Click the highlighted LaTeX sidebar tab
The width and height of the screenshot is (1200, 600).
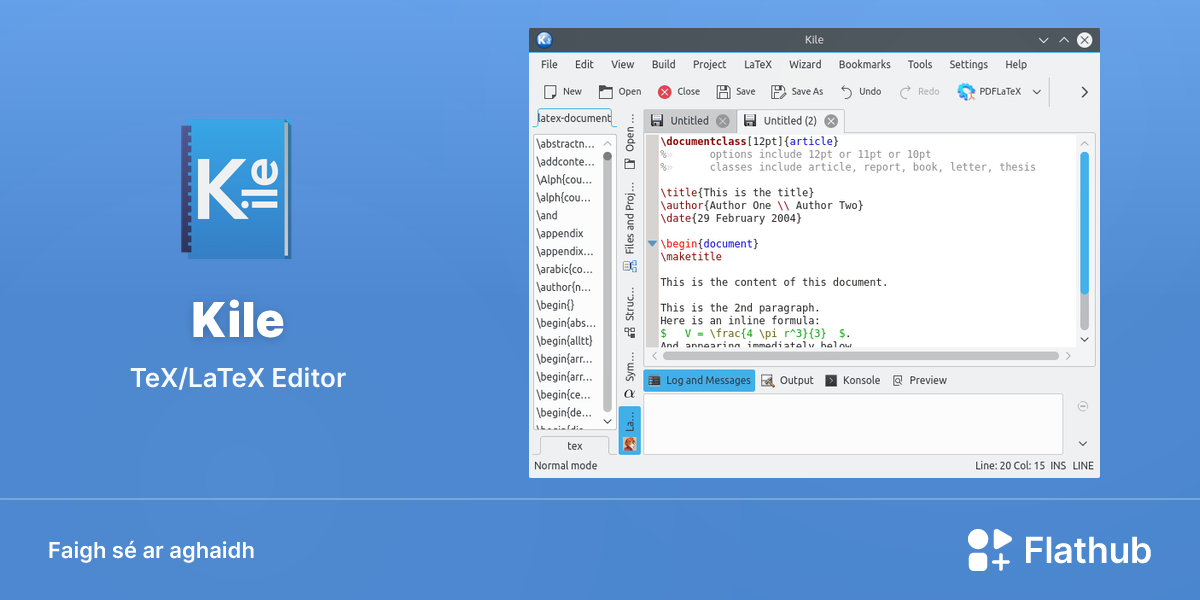click(x=630, y=430)
